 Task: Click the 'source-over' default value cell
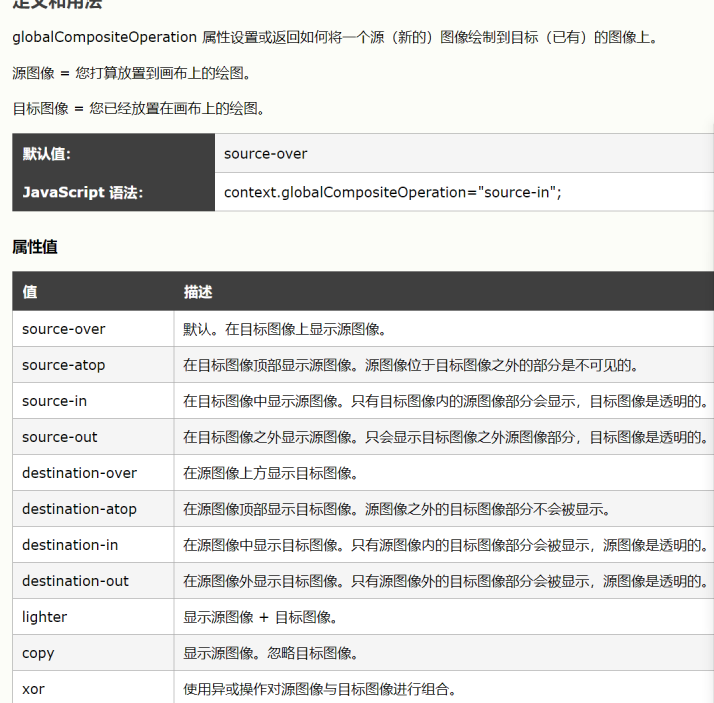464,153
